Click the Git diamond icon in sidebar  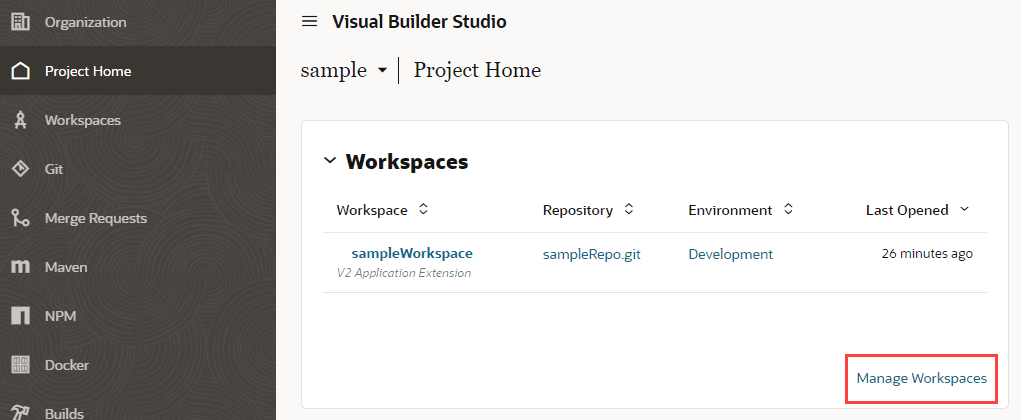[21, 169]
